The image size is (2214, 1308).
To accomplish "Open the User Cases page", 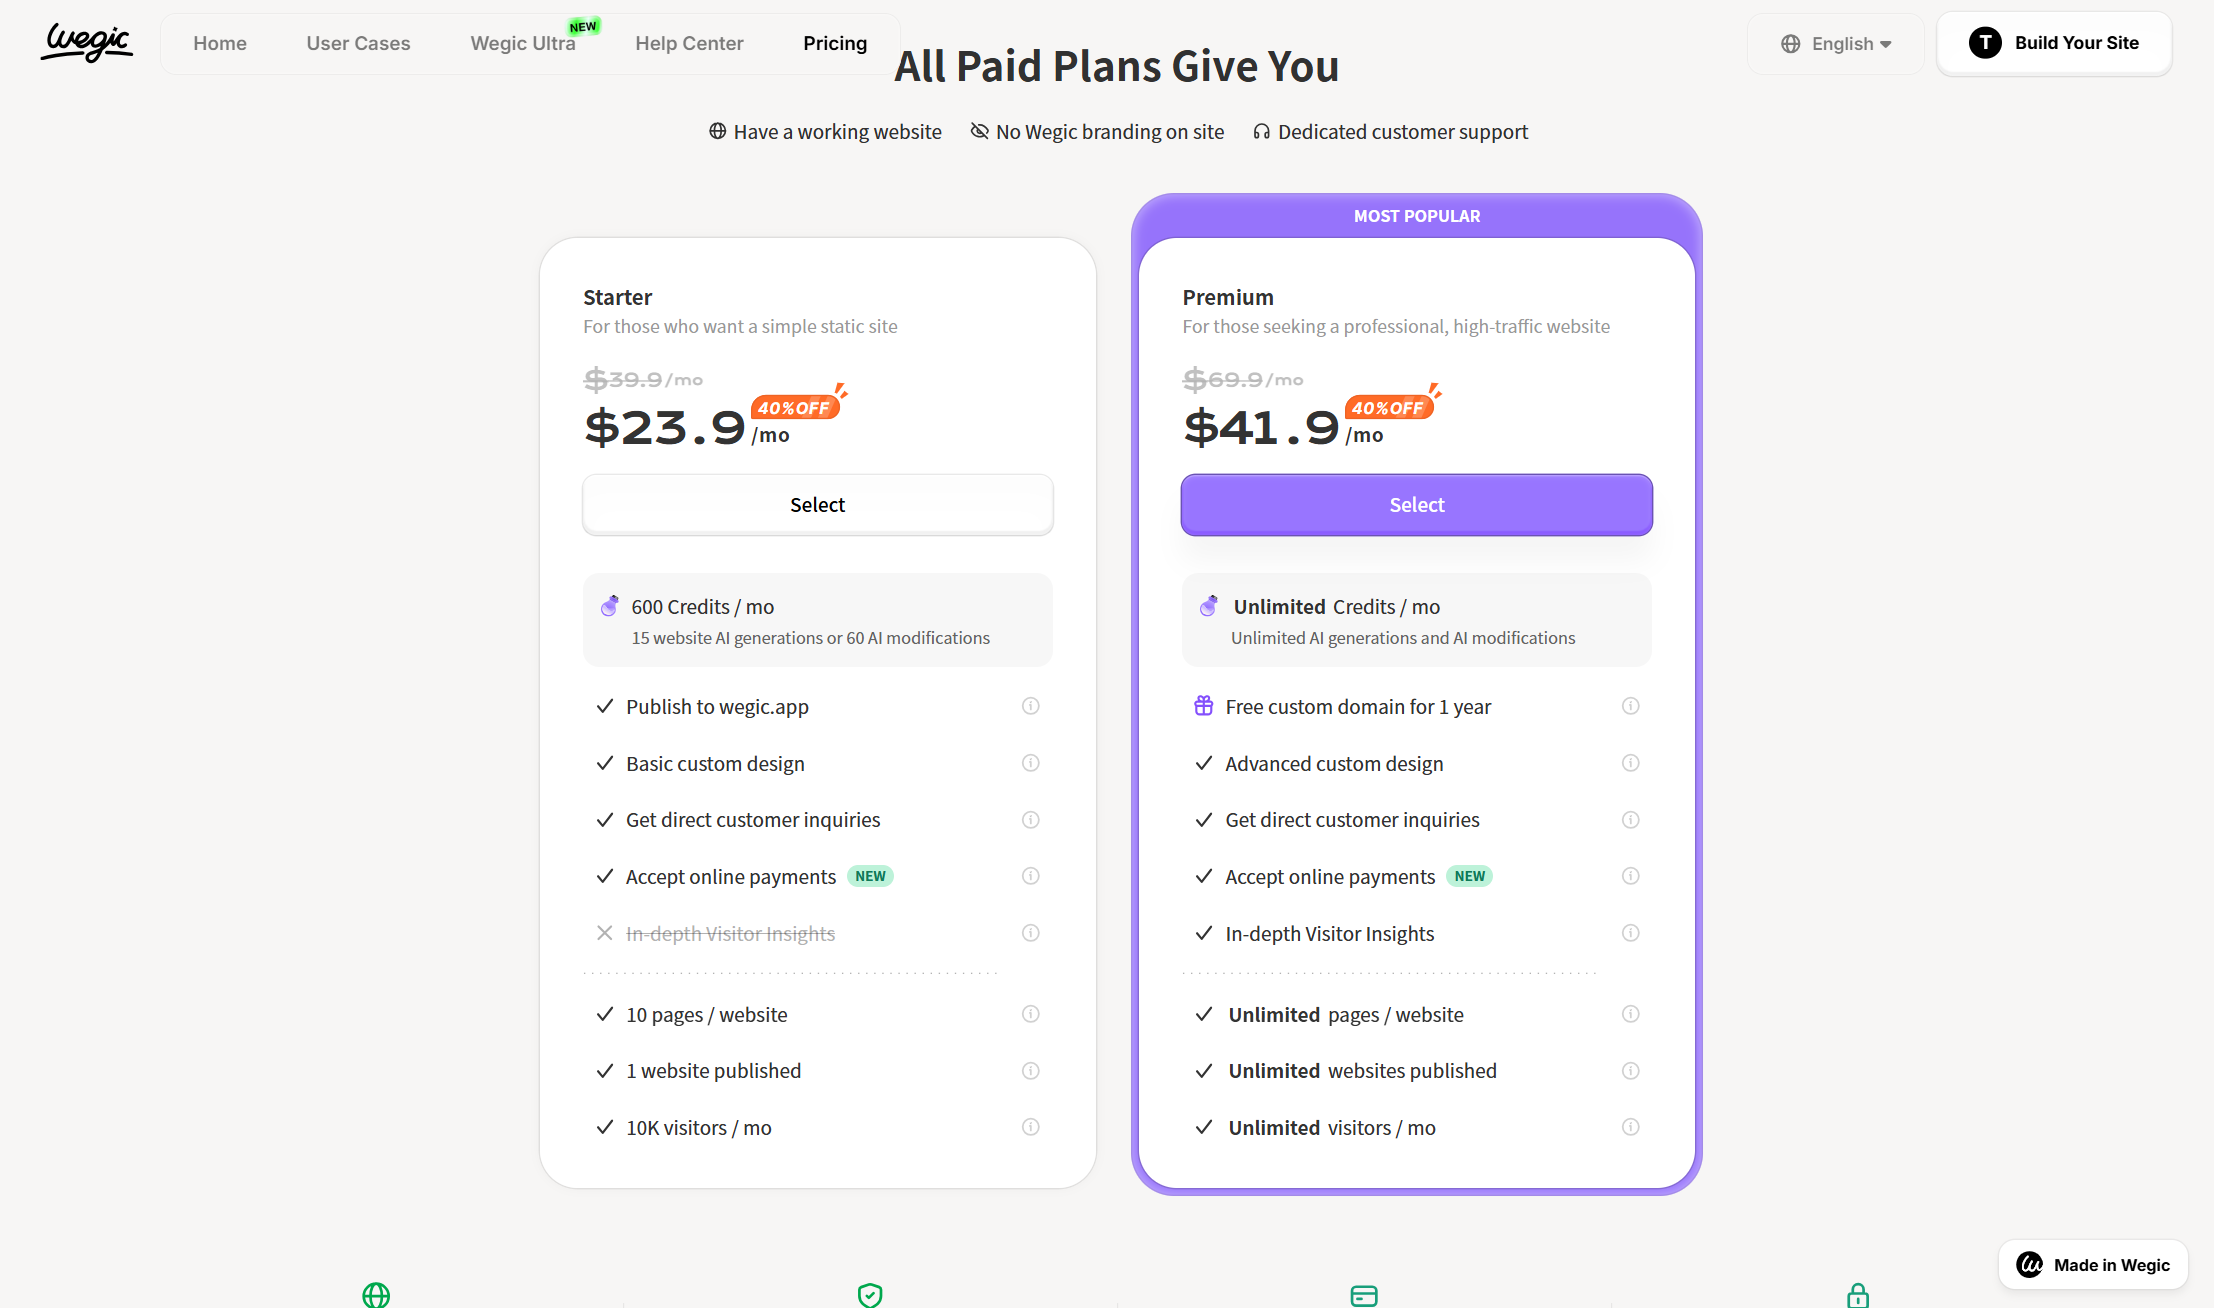I will coord(358,43).
